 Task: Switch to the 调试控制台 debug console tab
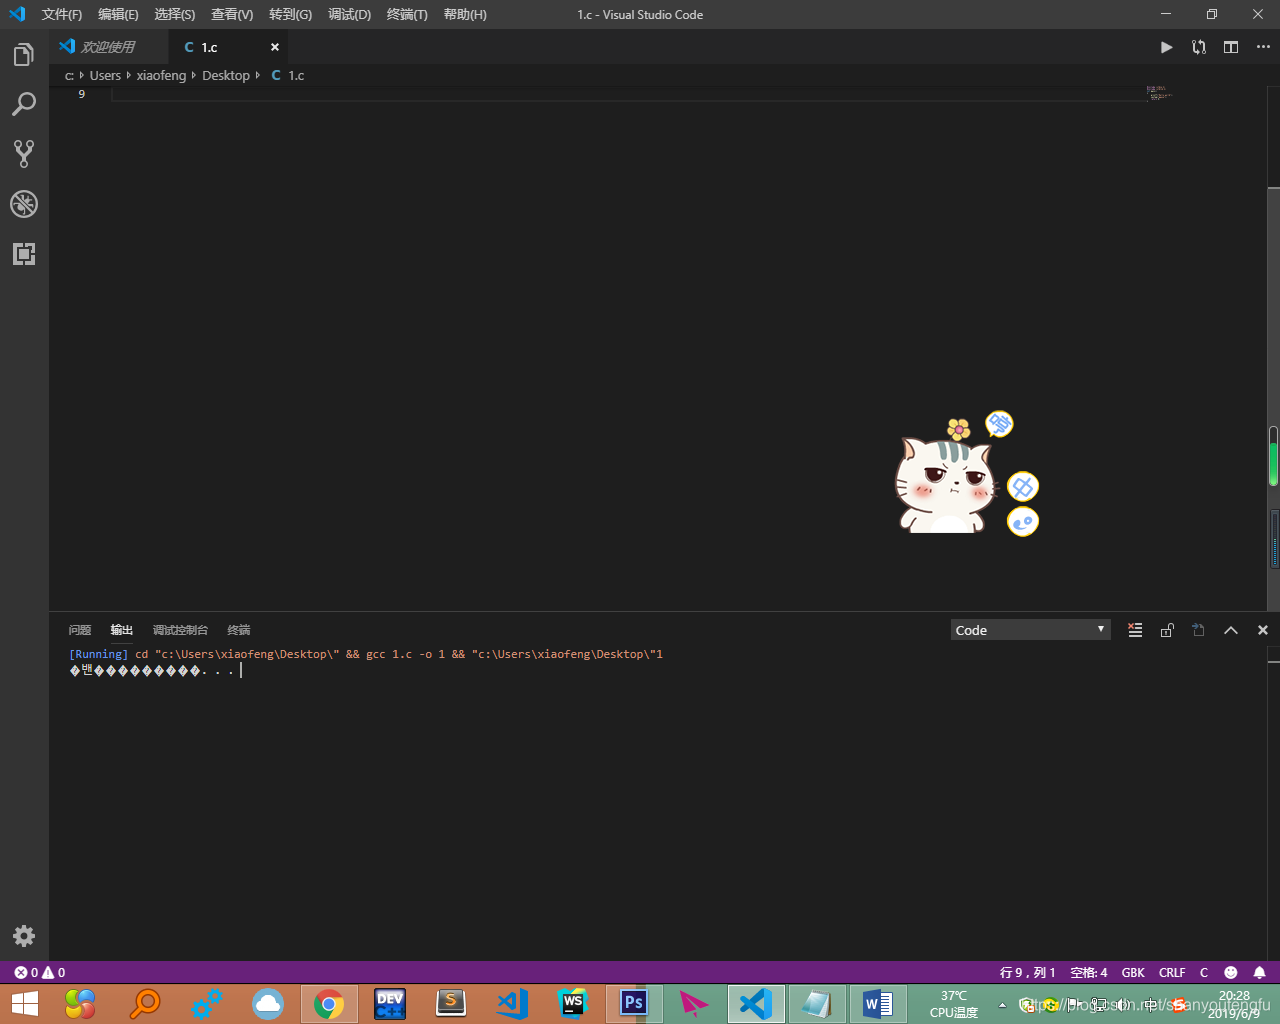tap(180, 630)
